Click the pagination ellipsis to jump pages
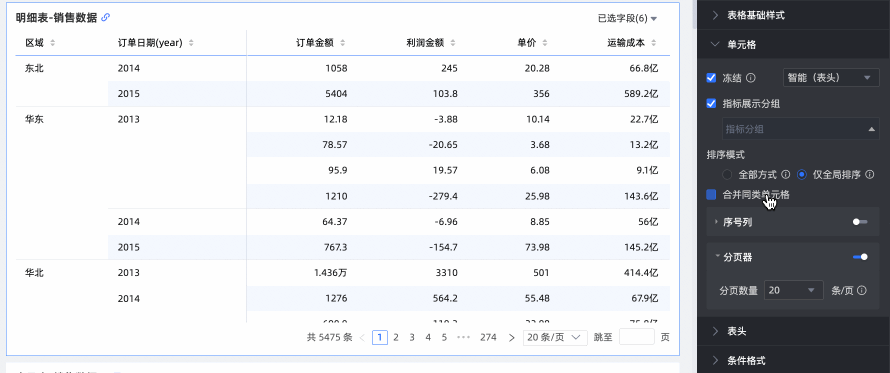Image resolution: width=890 pixels, height=373 pixels. (x=463, y=337)
